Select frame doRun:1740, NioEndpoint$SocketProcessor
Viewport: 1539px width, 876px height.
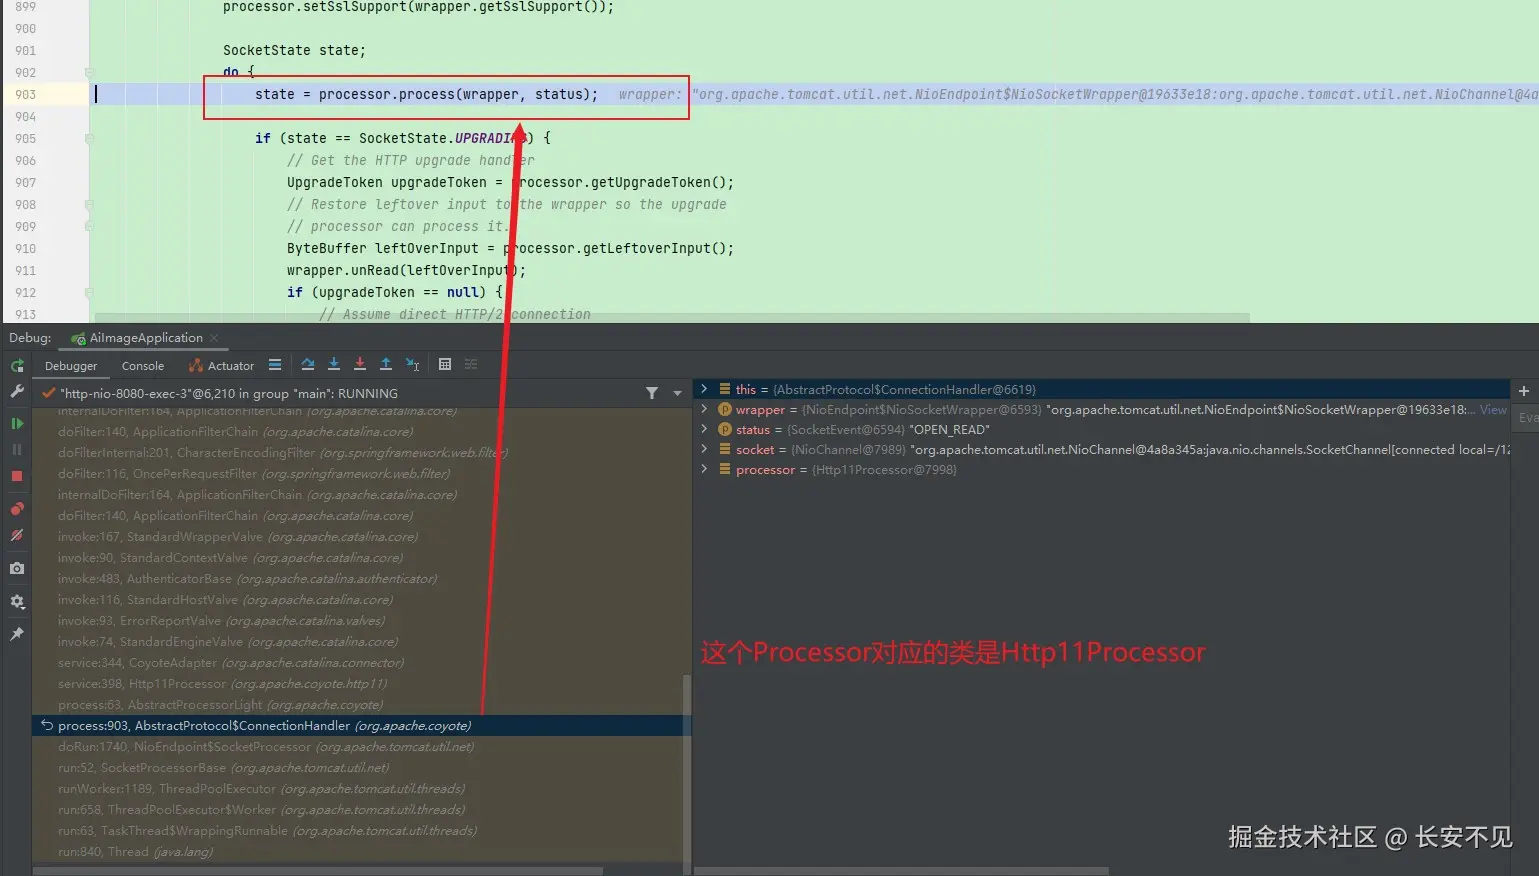[360, 747]
